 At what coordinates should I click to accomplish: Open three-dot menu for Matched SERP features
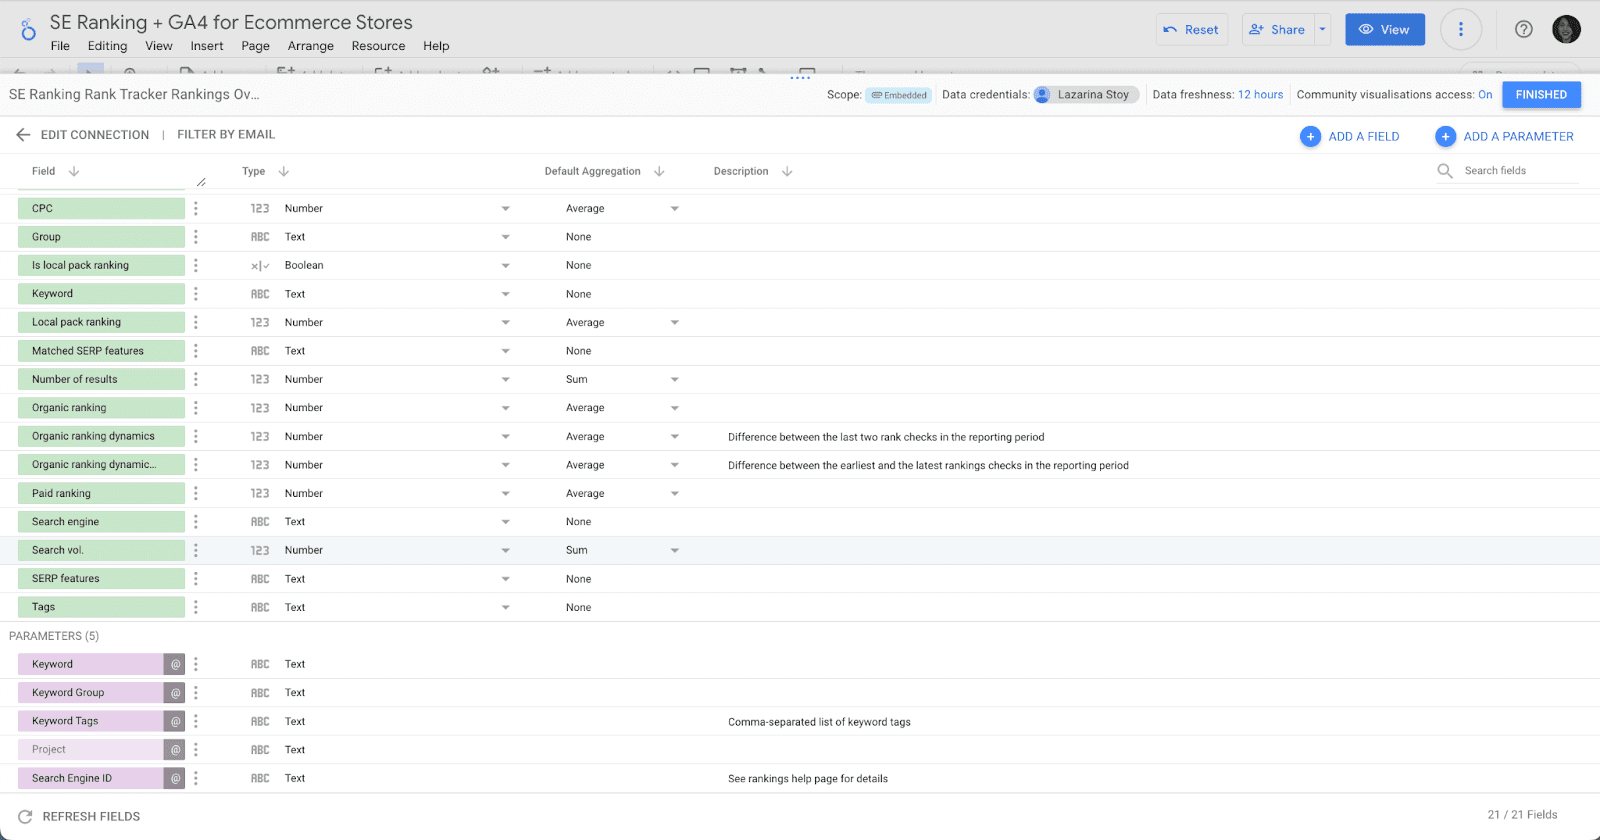click(196, 351)
